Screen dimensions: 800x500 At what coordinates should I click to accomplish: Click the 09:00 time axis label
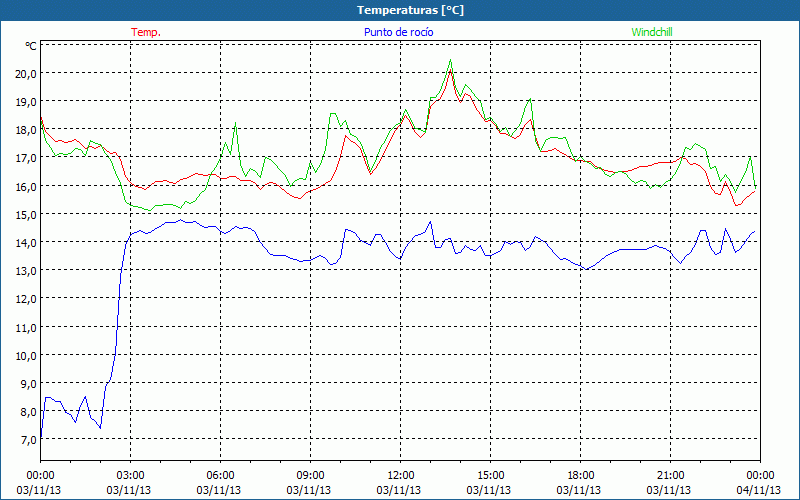point(310,476)
